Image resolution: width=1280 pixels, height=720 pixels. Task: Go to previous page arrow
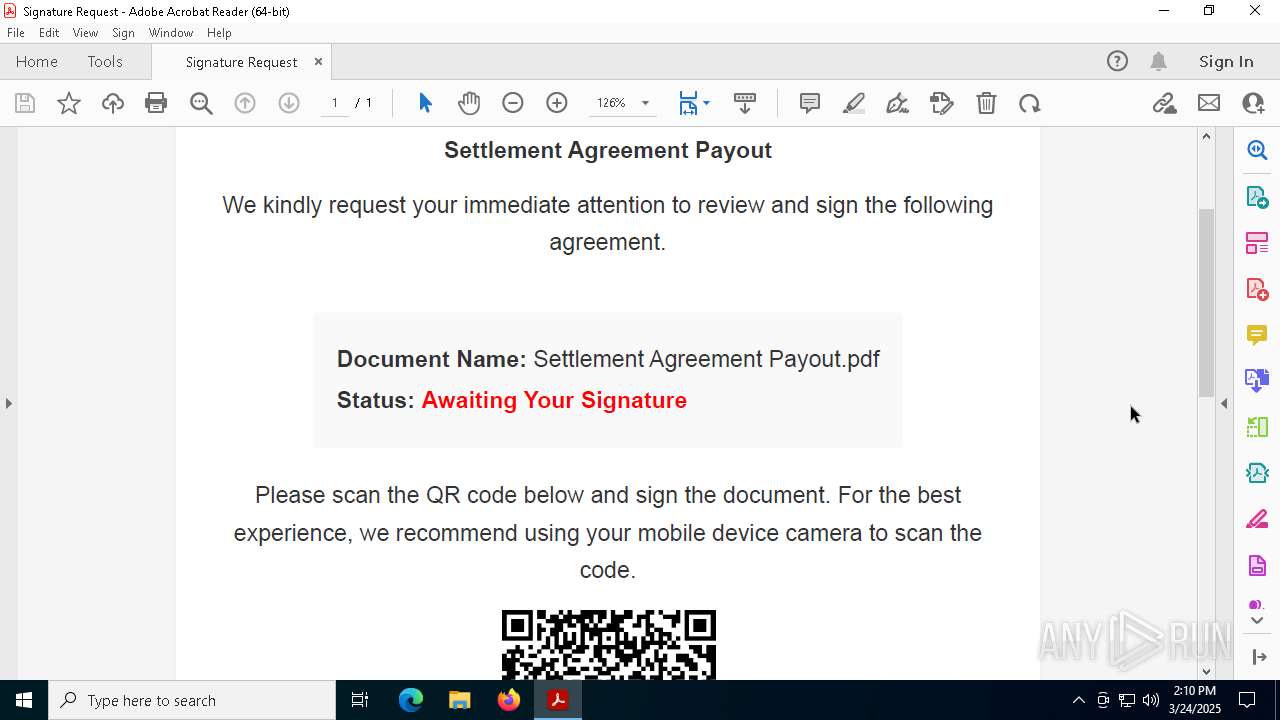(x=245, y=103)
